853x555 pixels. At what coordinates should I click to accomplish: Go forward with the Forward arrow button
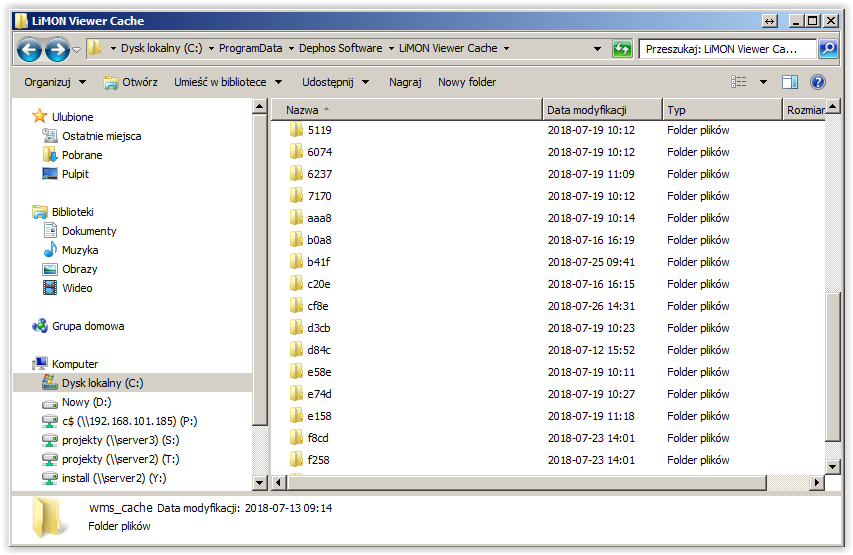click(x=57, y=50)
